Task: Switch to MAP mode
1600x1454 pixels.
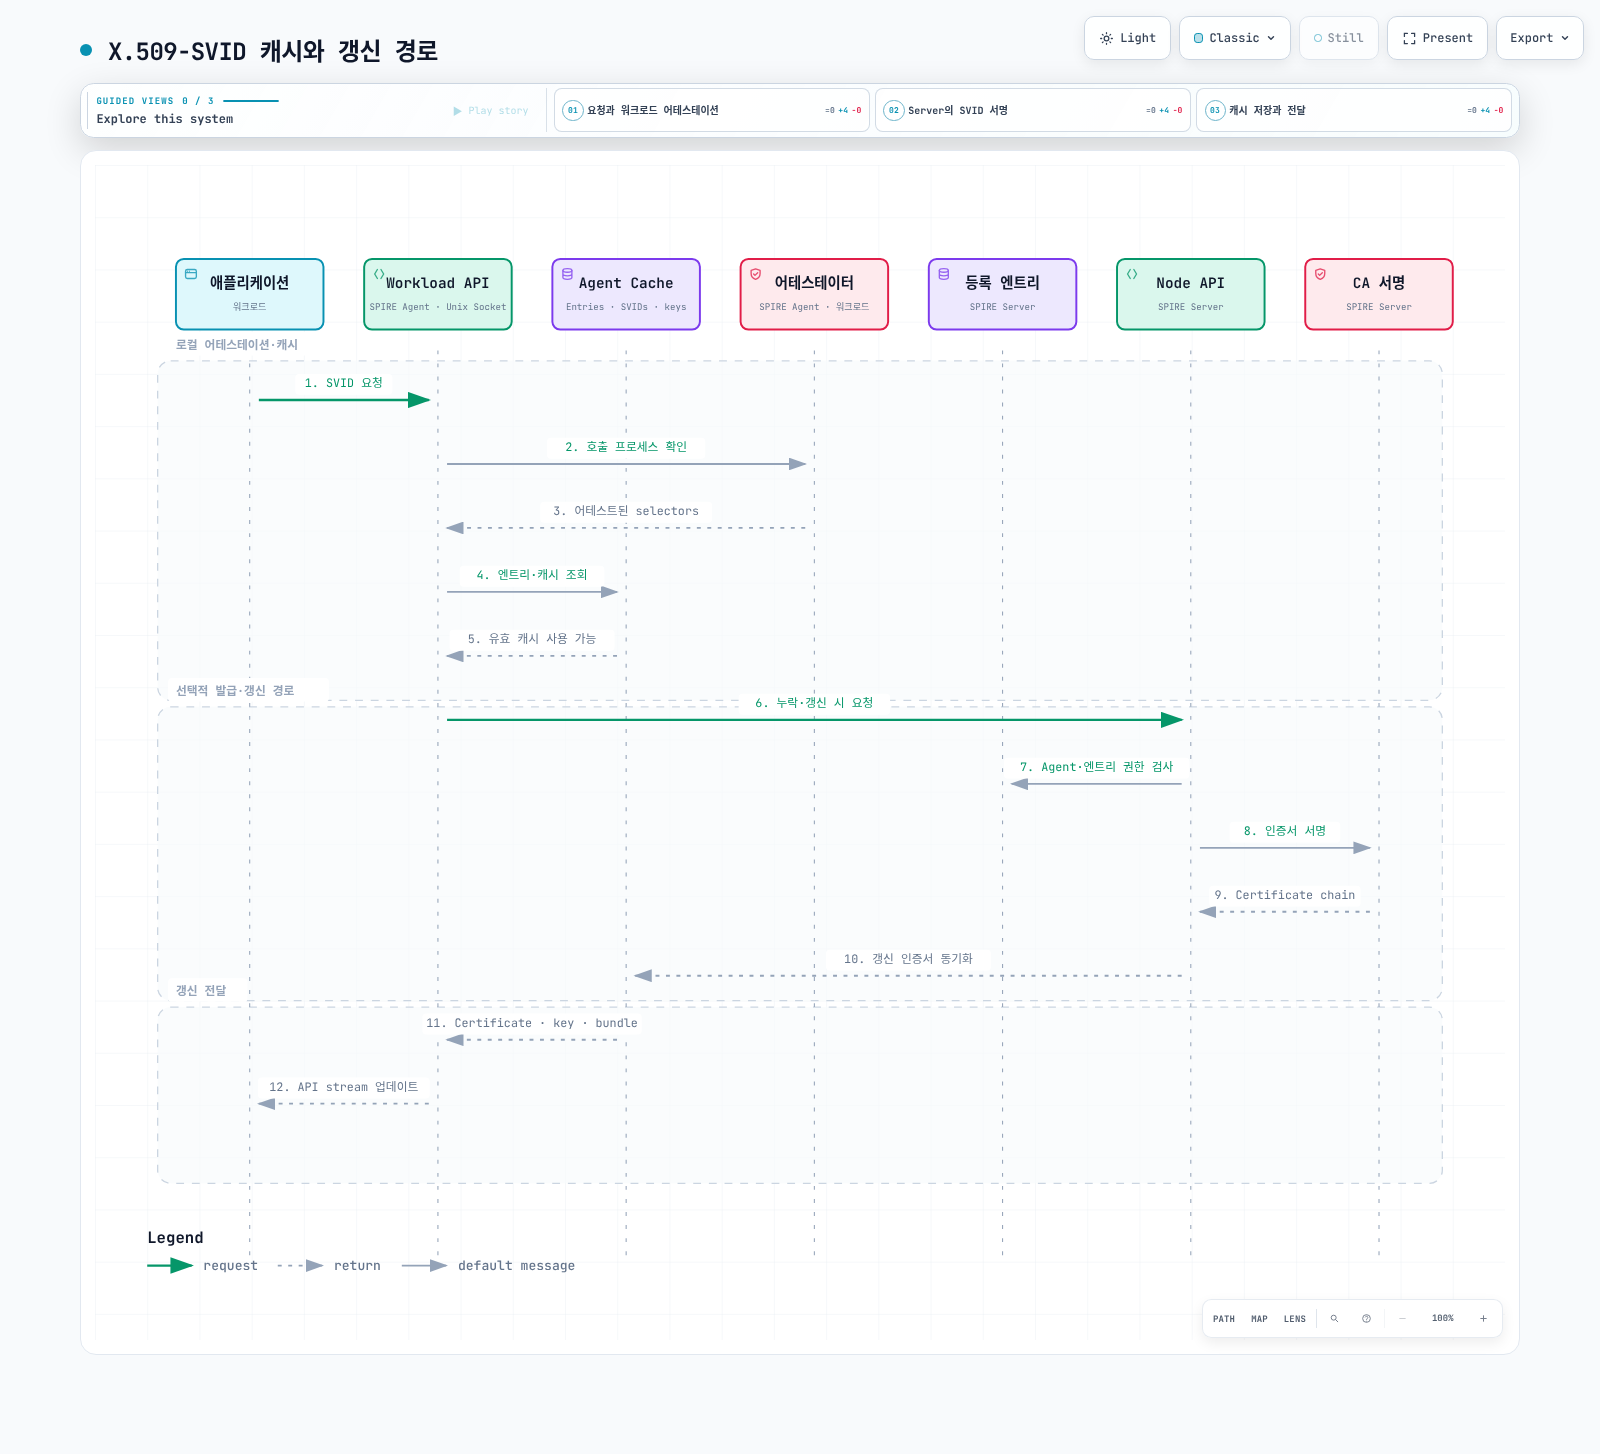Action: (1259, 1319)
